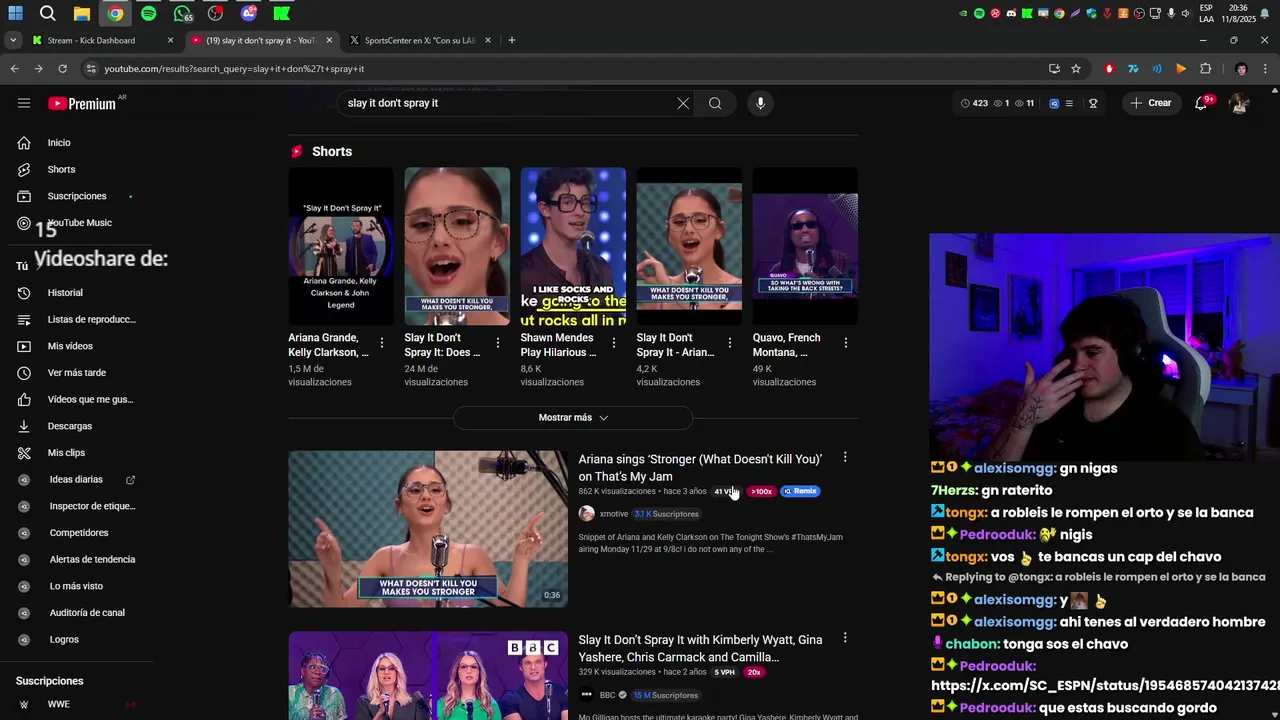Open WhatsApp from the taskbar
This screenshot has width=1280, height=720.
182,13
